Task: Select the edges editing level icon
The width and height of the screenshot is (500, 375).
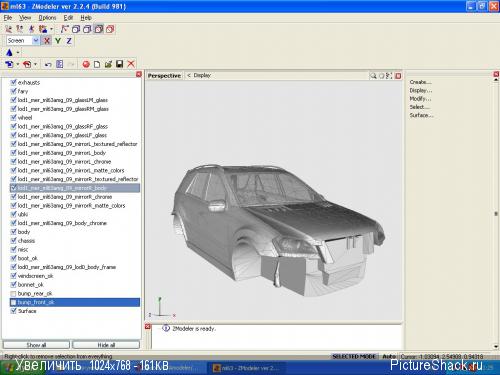Action: [x=20, y=29]
